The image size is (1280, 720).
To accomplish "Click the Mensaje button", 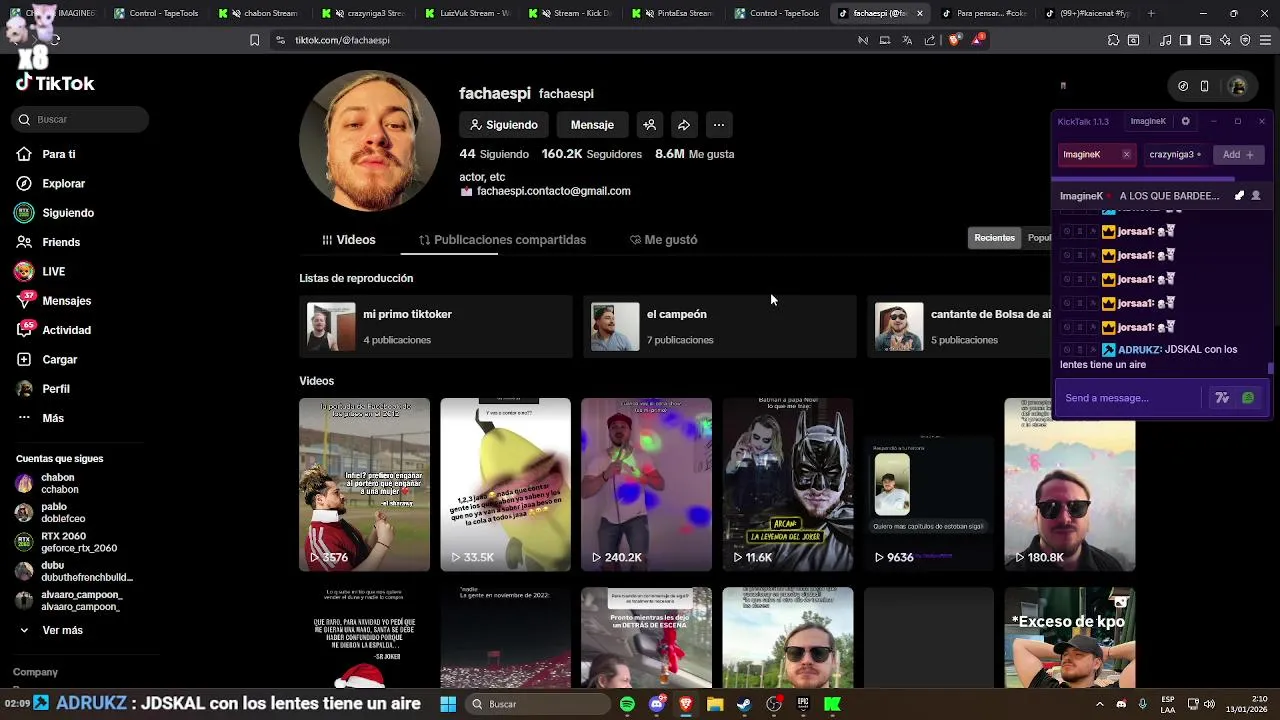I will (592, 125).
